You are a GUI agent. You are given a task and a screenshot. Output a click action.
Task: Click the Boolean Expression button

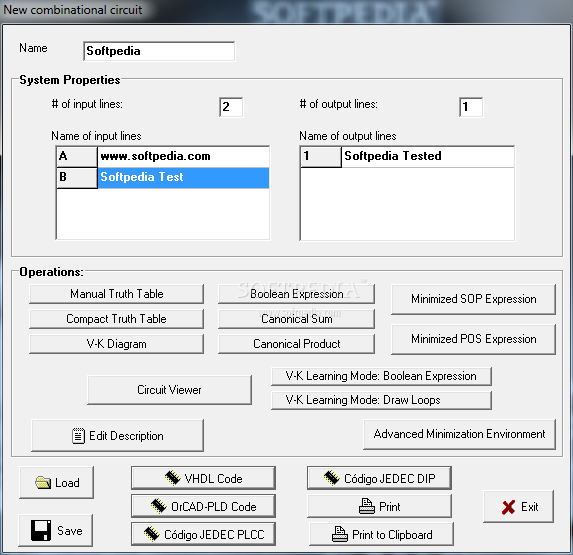(x=296, y=294)
